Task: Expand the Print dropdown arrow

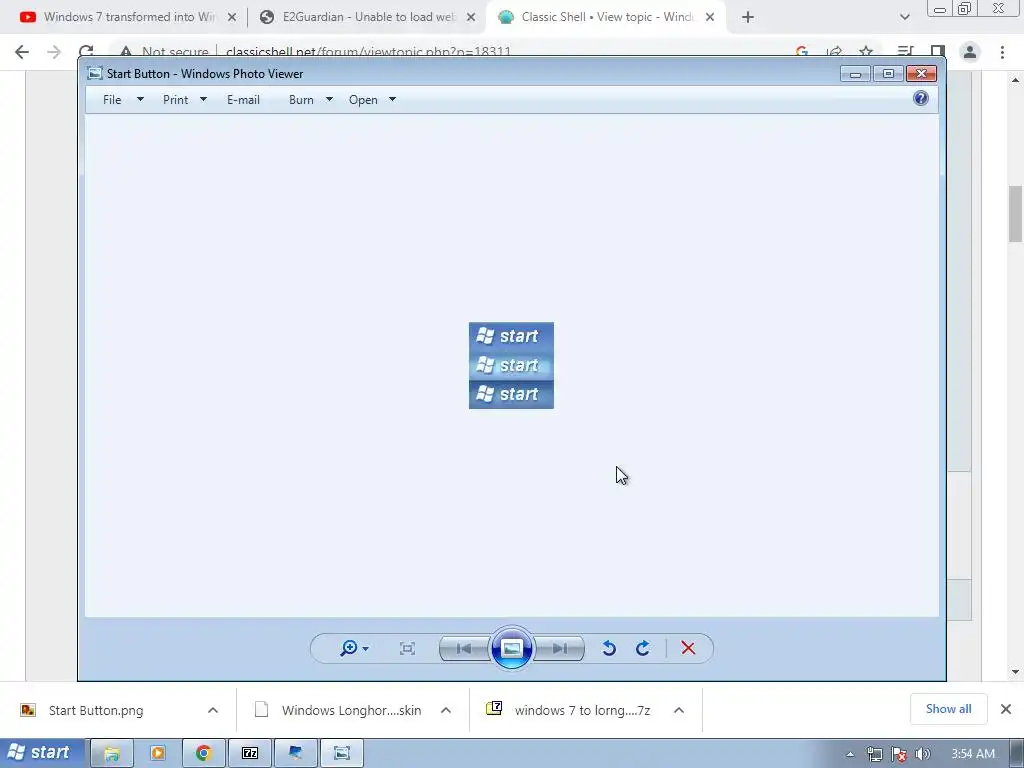Action: 203,99
